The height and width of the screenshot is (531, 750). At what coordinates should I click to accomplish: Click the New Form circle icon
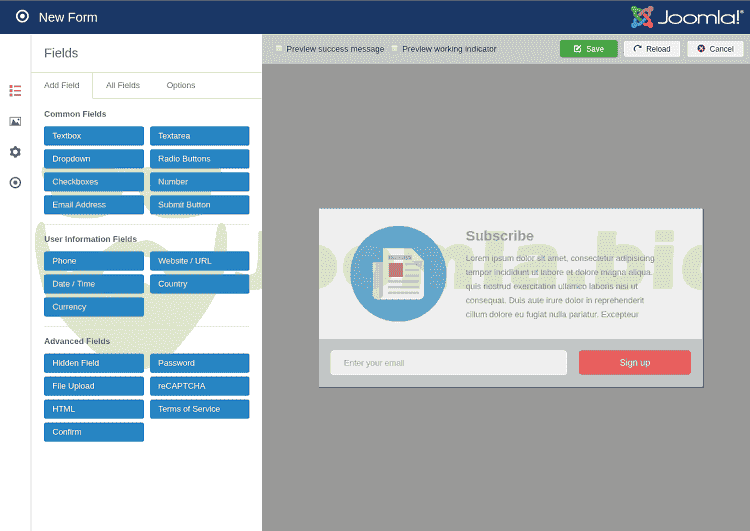[22, 17]
